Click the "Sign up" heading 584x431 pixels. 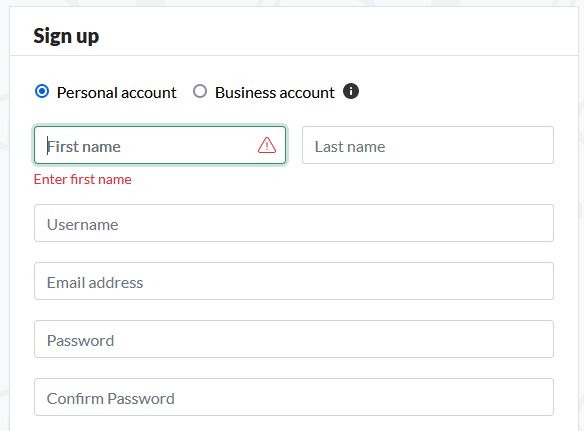[66, 37]
